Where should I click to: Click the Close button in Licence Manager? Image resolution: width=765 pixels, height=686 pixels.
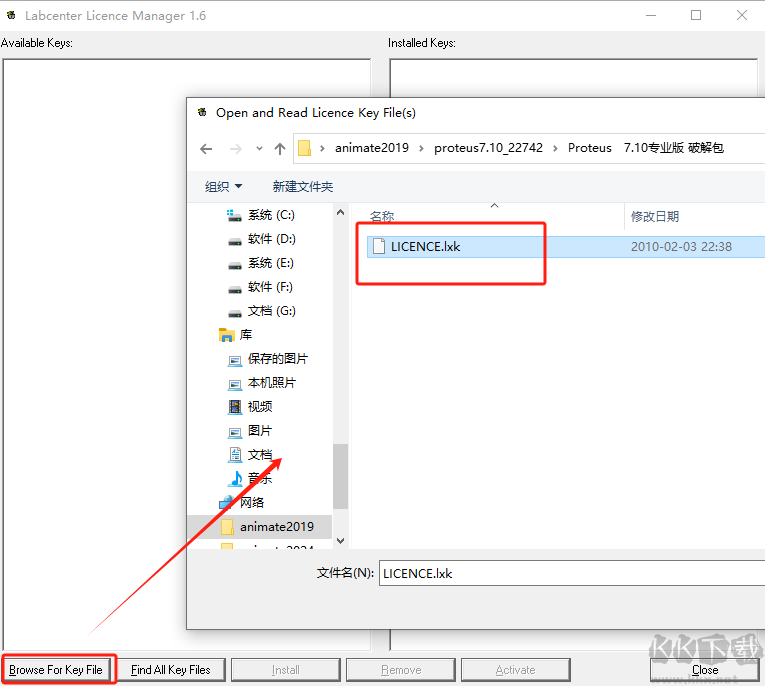point(704,669)
